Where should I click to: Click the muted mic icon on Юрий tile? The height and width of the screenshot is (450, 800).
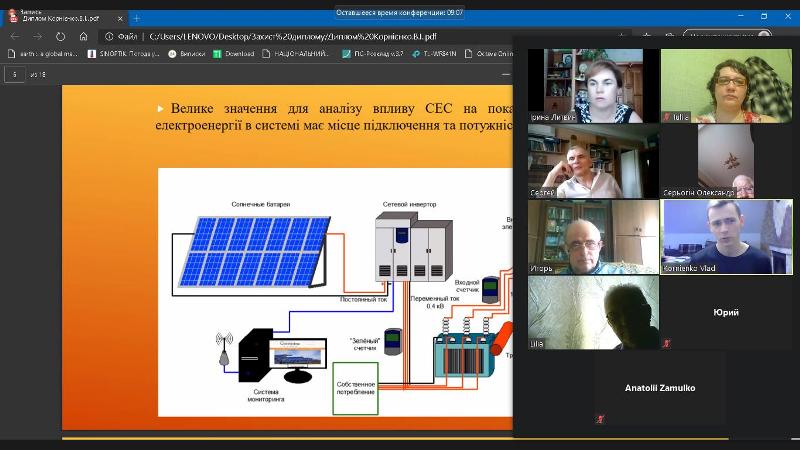(x=667, y=343)
